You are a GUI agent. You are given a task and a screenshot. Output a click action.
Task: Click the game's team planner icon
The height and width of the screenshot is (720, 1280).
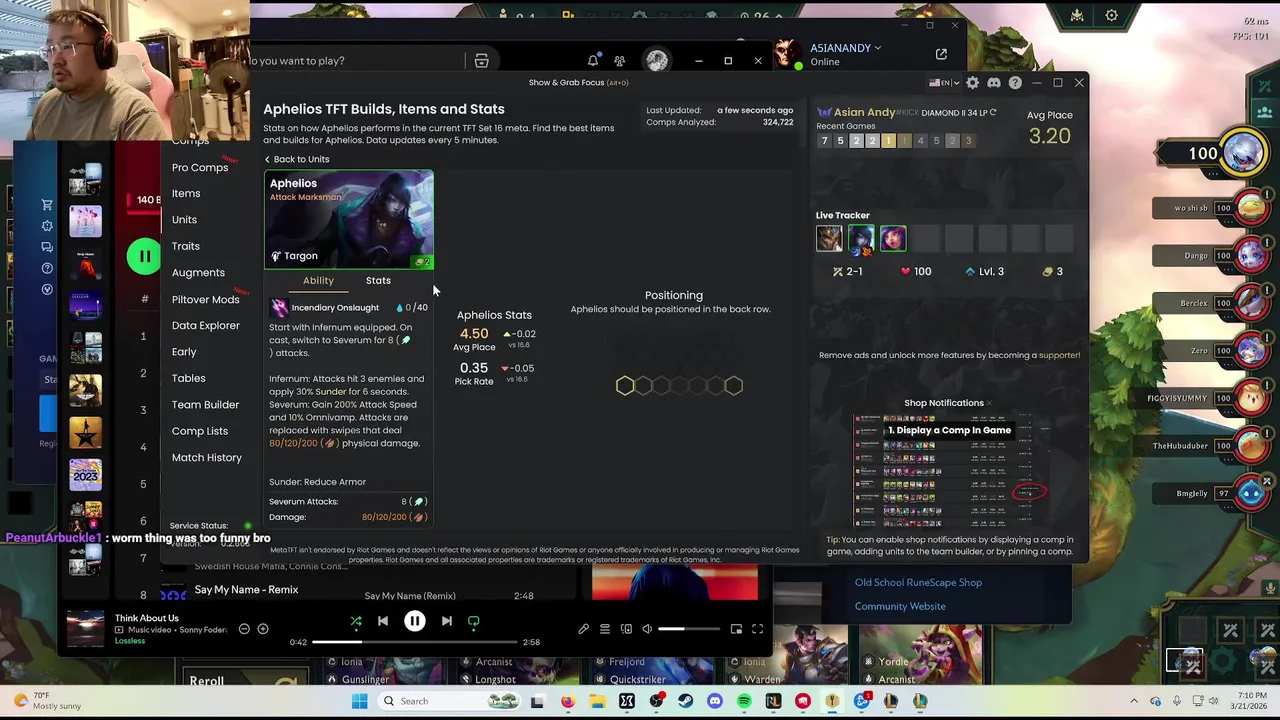(1077, 16)
